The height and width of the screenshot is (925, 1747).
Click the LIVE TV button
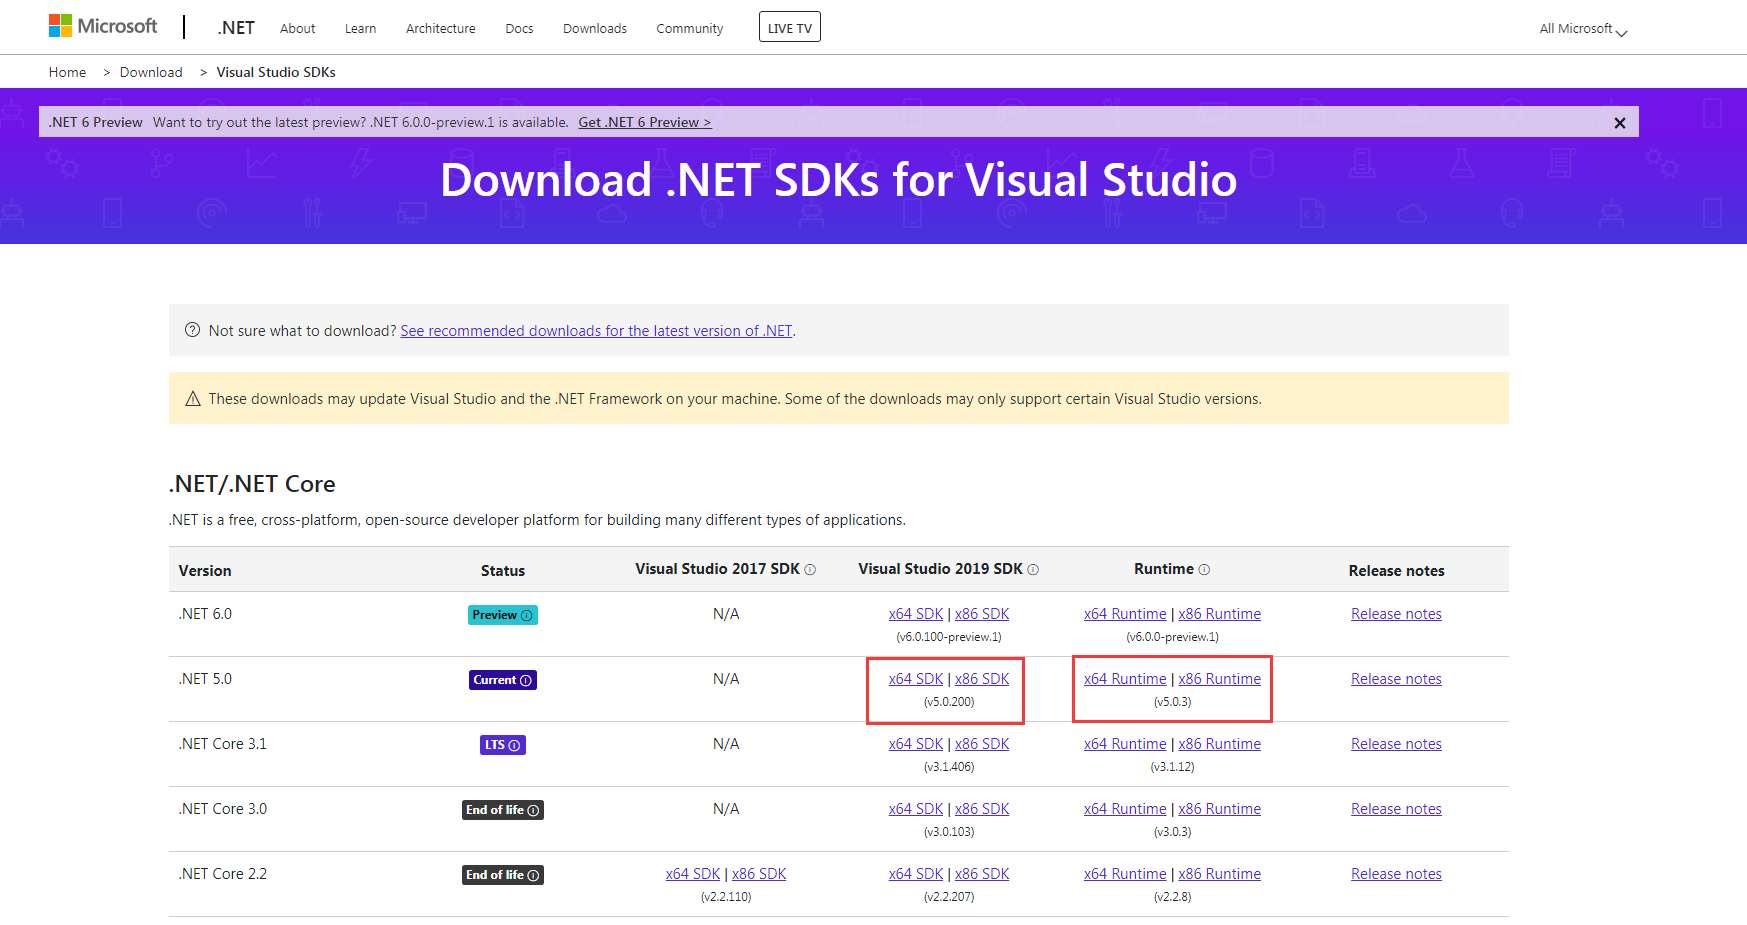[790, 27]
